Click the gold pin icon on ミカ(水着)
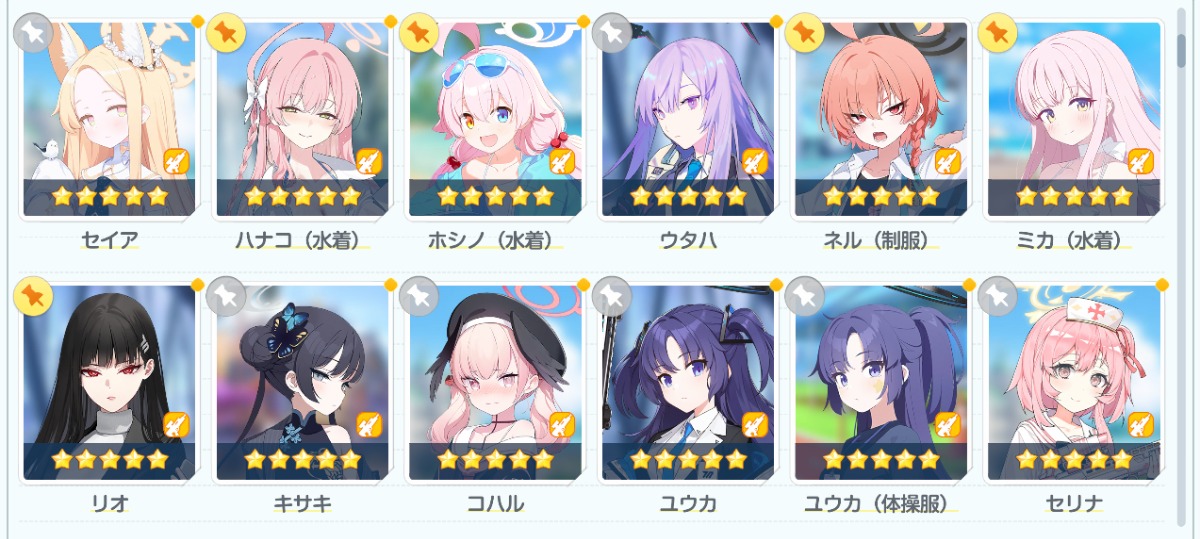Image resolution: width=1200 pixels, height=539 pixels. click(998, 33)
